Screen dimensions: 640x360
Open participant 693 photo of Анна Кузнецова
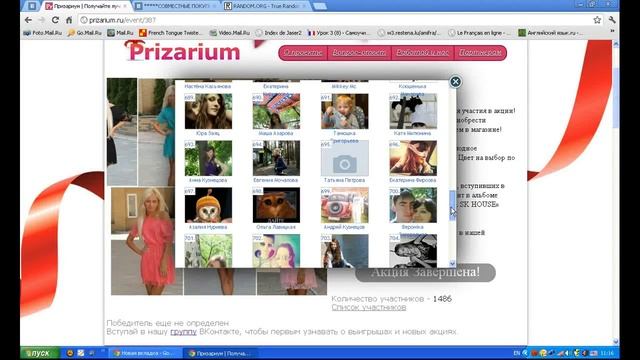pyautogui.click(x=208, y=158)
